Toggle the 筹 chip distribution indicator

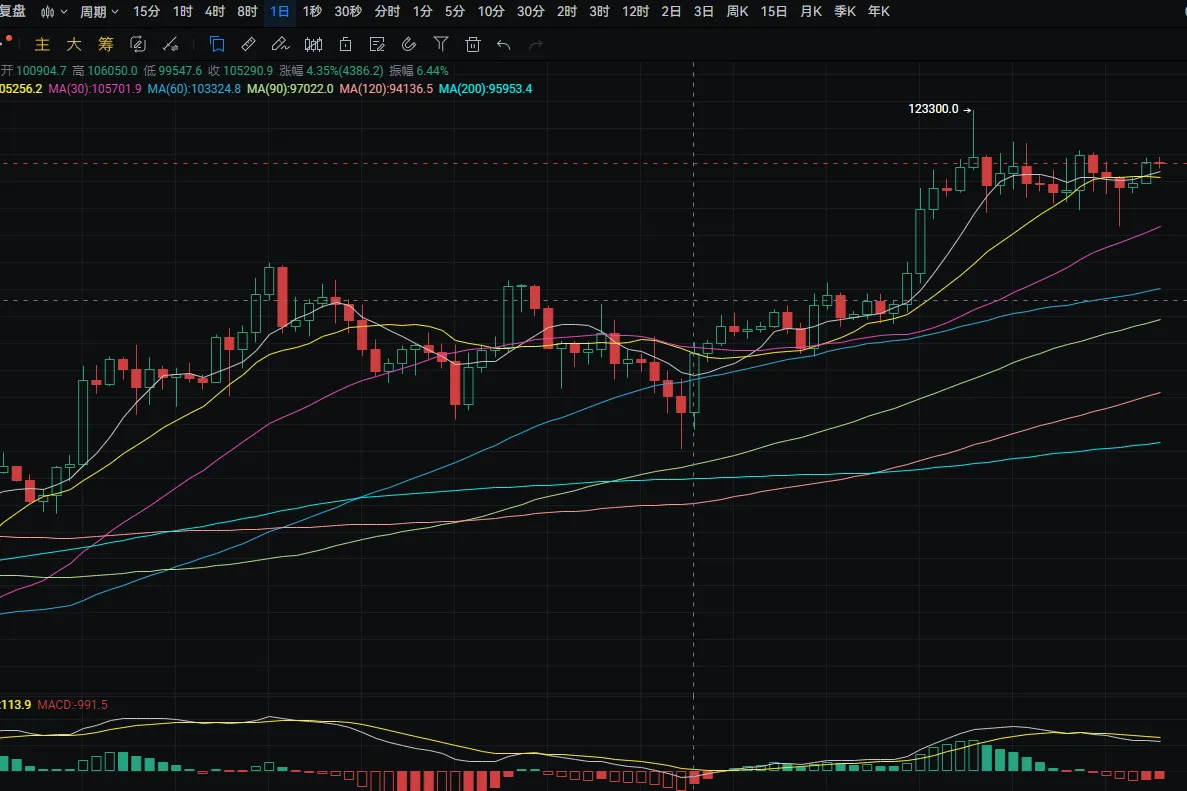[105, 45]
